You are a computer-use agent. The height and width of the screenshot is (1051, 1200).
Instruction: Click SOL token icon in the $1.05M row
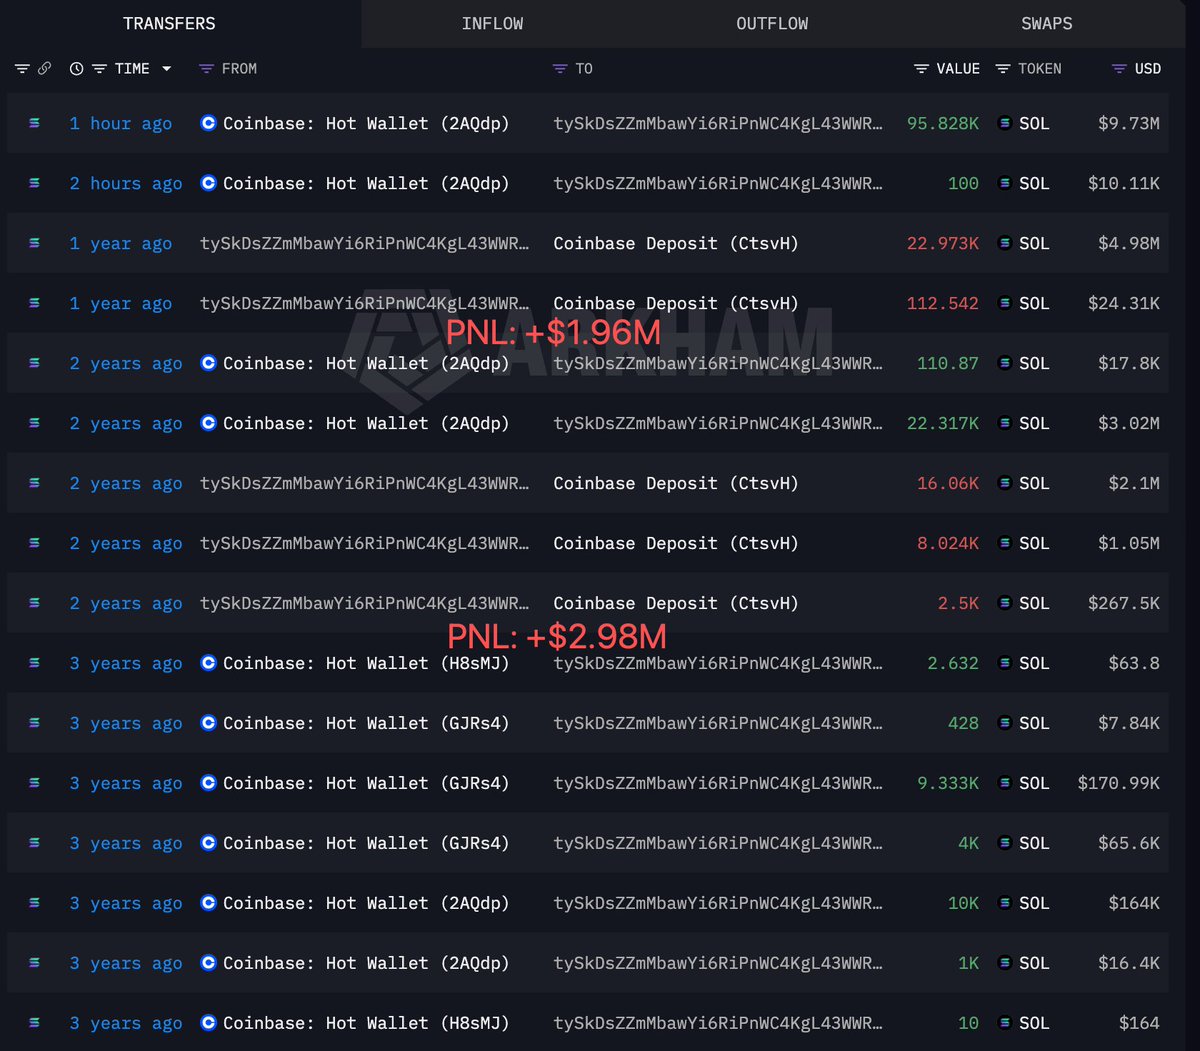[1005, 544]
